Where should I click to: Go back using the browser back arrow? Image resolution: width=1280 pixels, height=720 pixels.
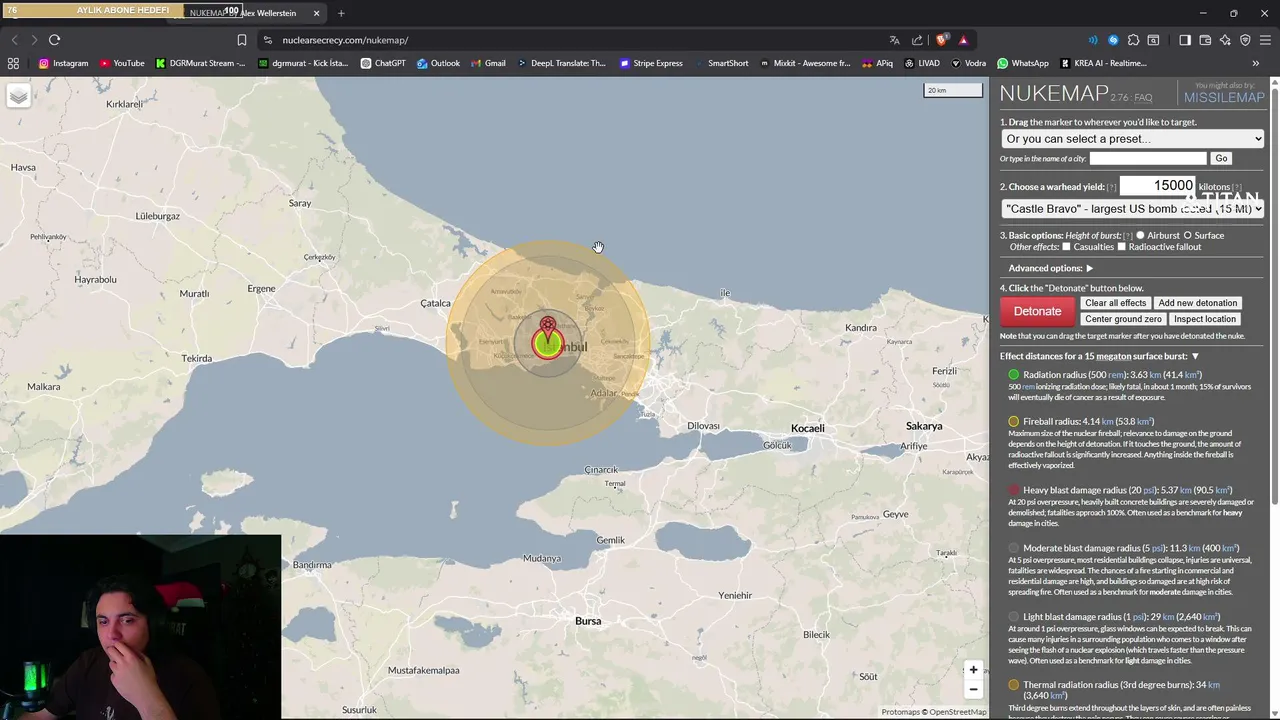point(14,40)
